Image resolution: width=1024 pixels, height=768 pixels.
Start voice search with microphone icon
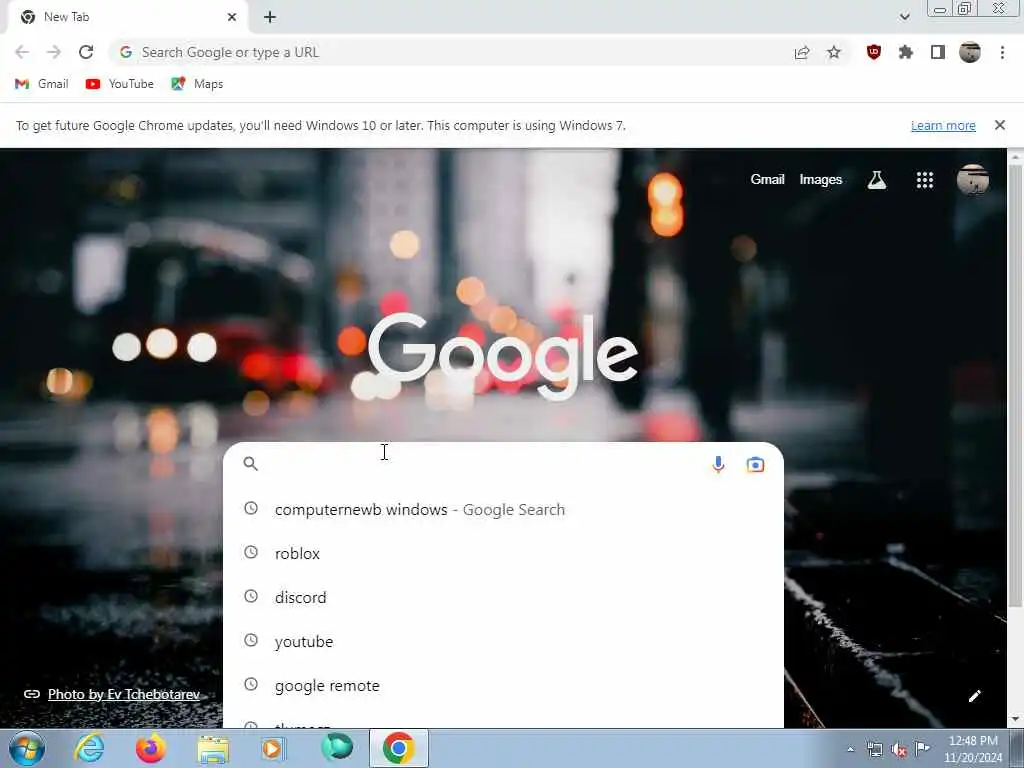click(718, 464)
